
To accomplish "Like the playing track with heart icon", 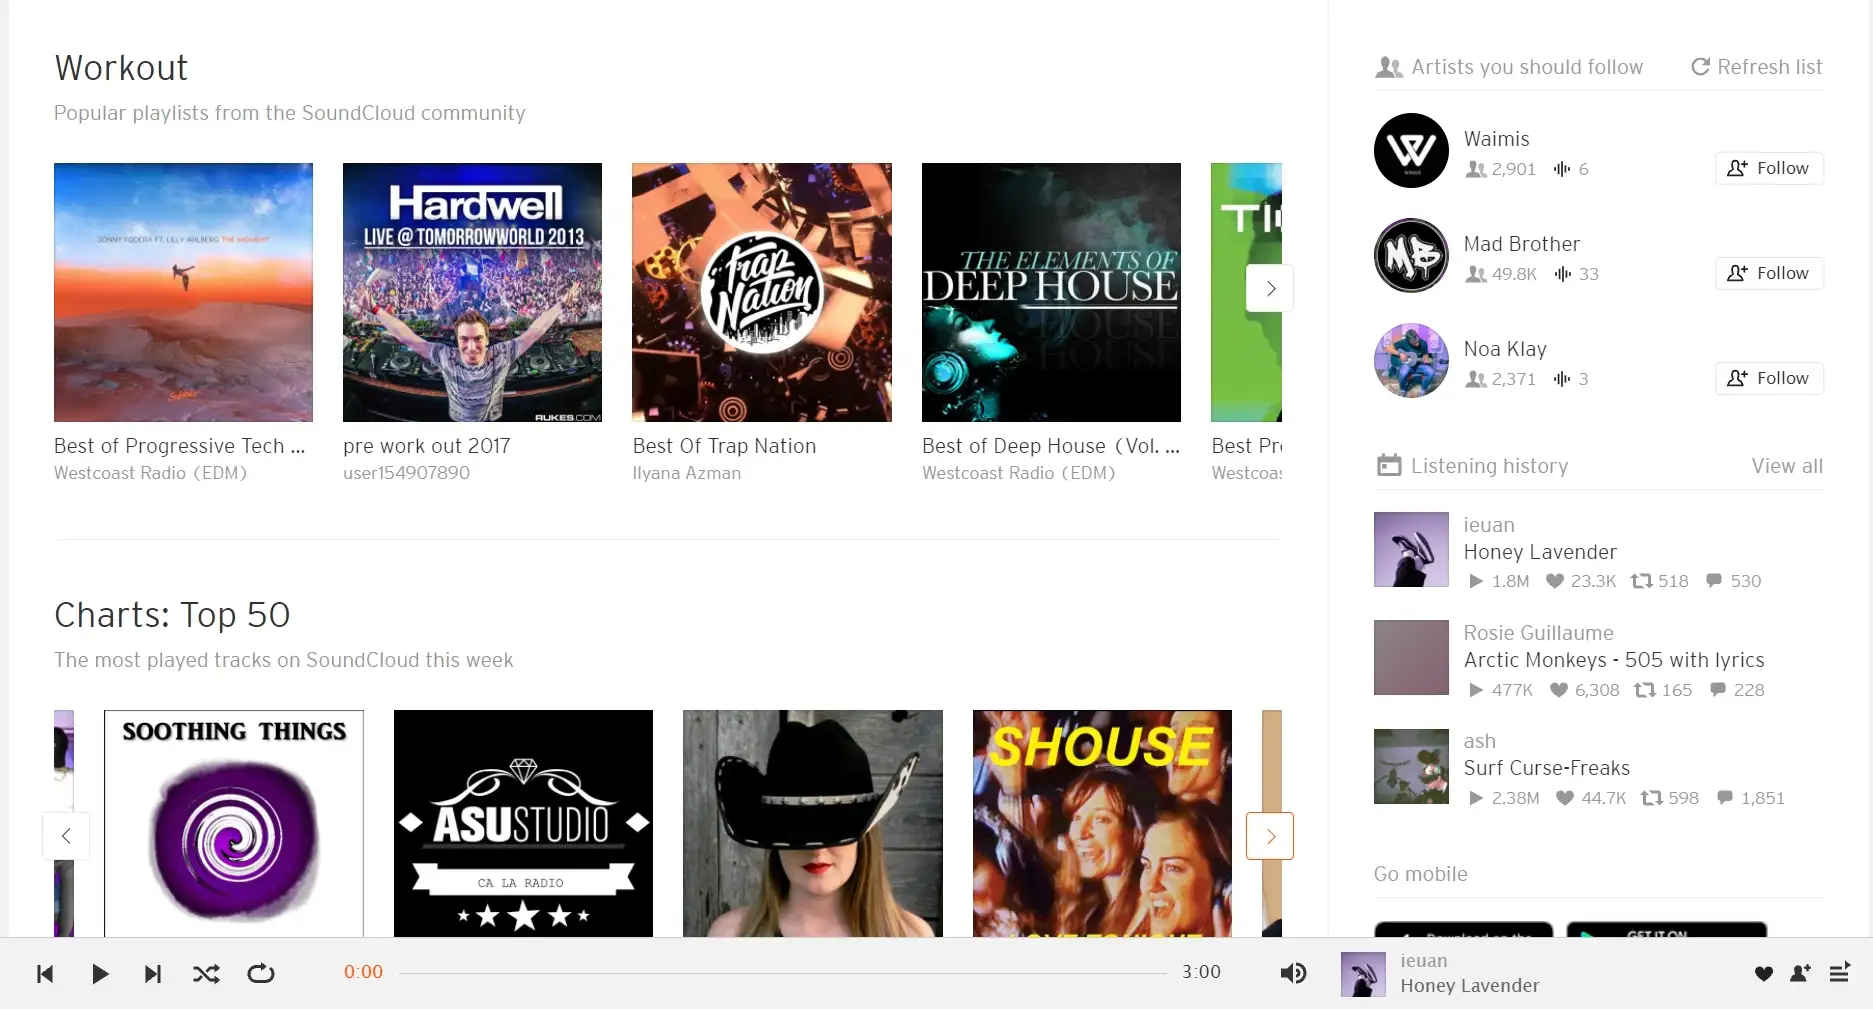I will (1764, 974).
